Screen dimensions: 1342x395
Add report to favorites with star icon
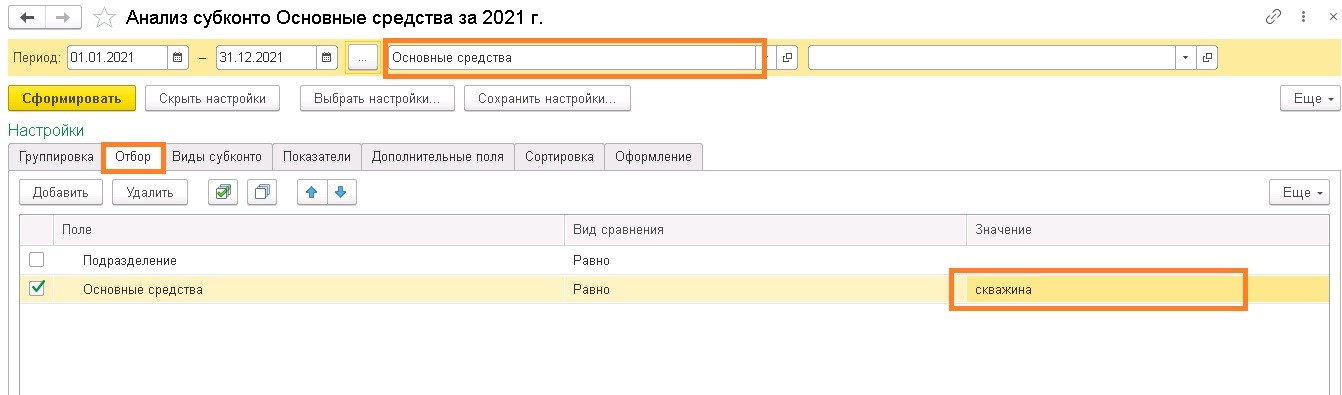pyautogui.click(x=103, y=18)
